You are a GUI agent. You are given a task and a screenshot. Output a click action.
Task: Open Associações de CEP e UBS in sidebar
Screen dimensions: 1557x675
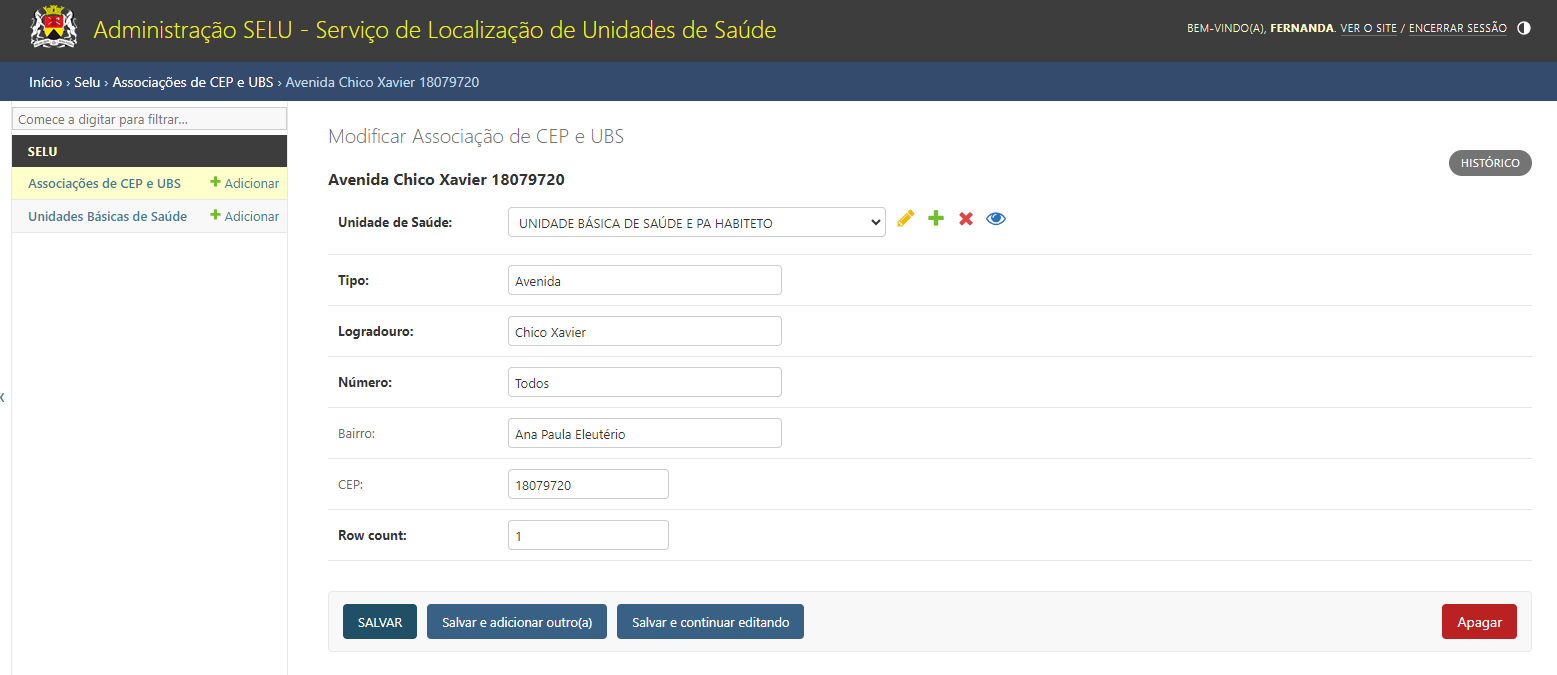(x=104, y=184)
